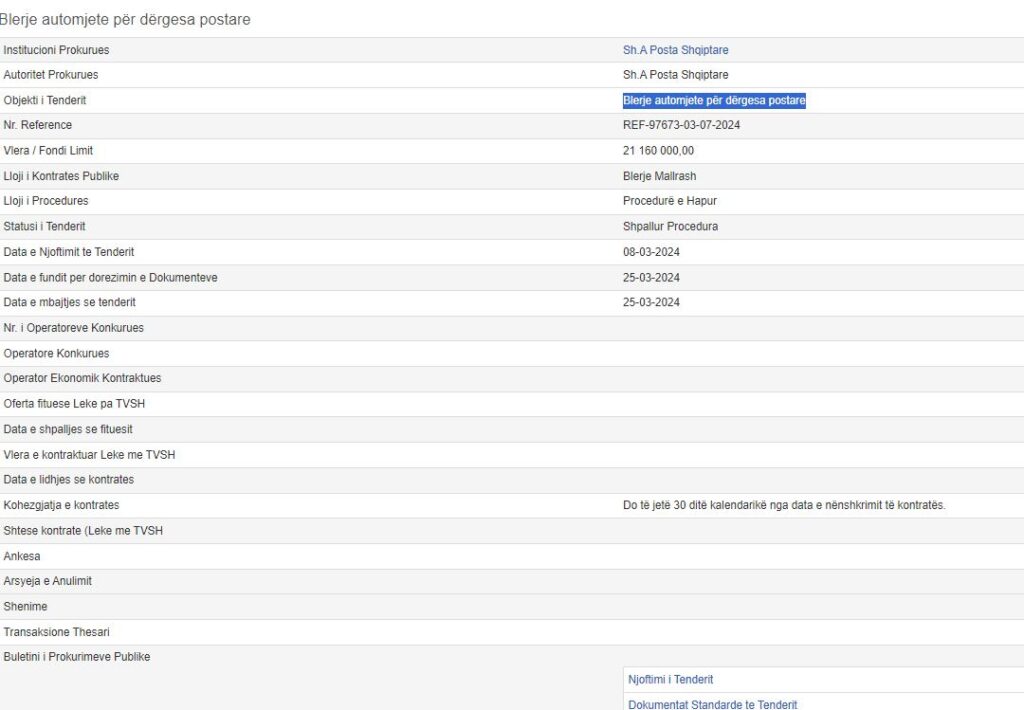Click the tender notice date 08-03-2024
The image size is (1024, 710).
click(x=651, y=252)
